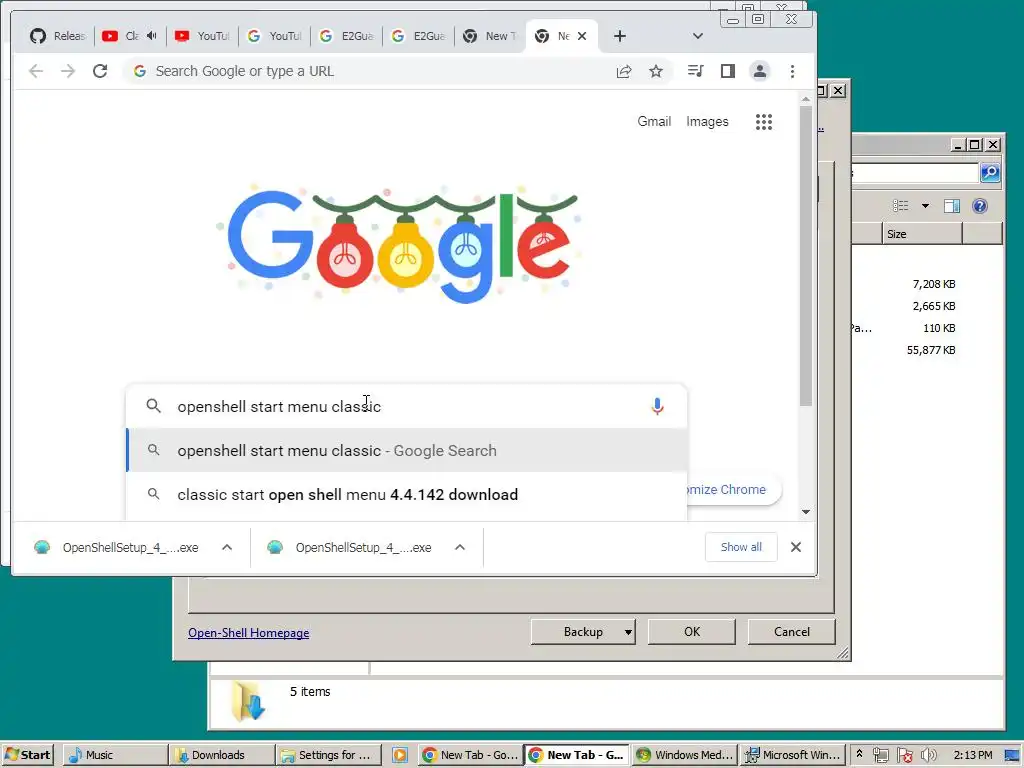
Task: Open the Settings for taskbar button
Action: (328, 755)
